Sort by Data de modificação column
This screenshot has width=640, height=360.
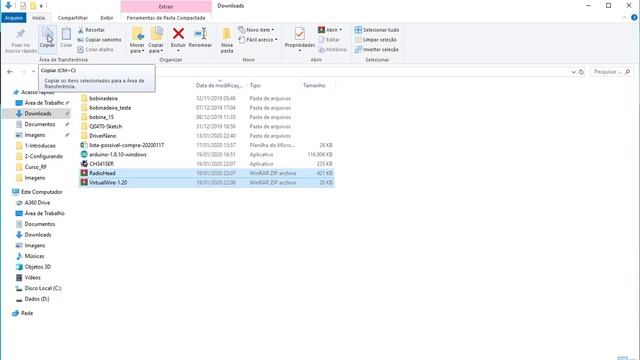pos(219,85)
